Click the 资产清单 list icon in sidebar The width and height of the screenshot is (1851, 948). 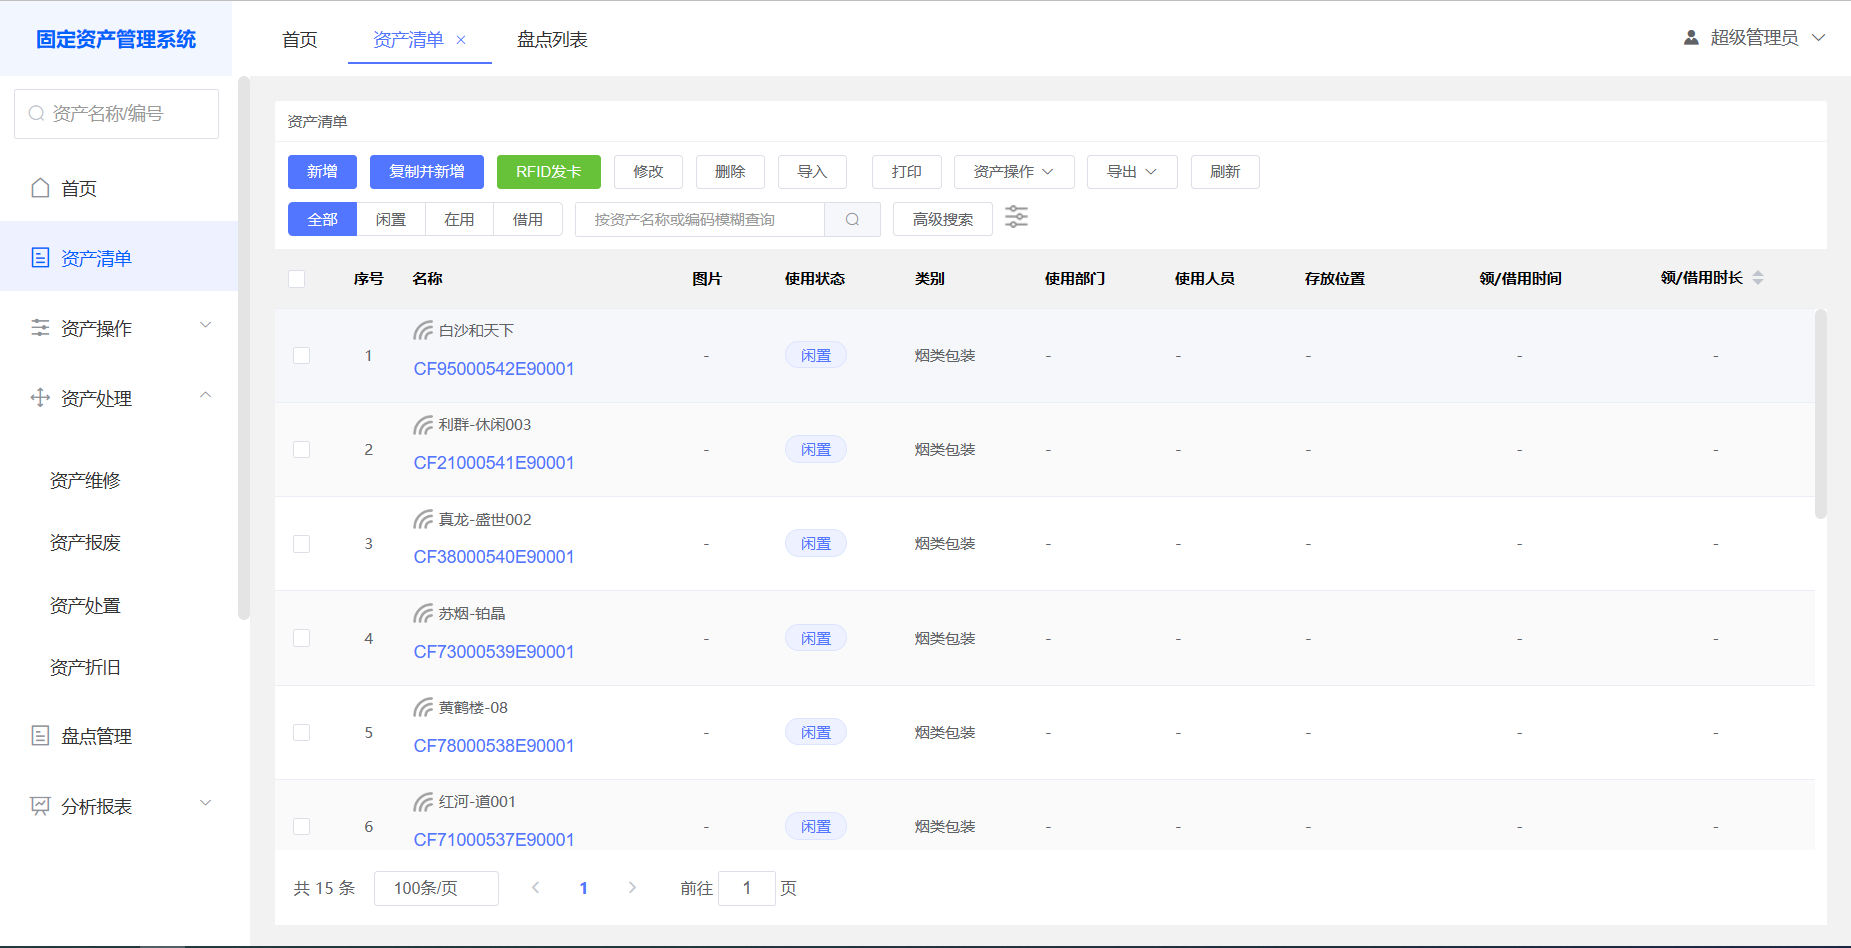point(40,258)
